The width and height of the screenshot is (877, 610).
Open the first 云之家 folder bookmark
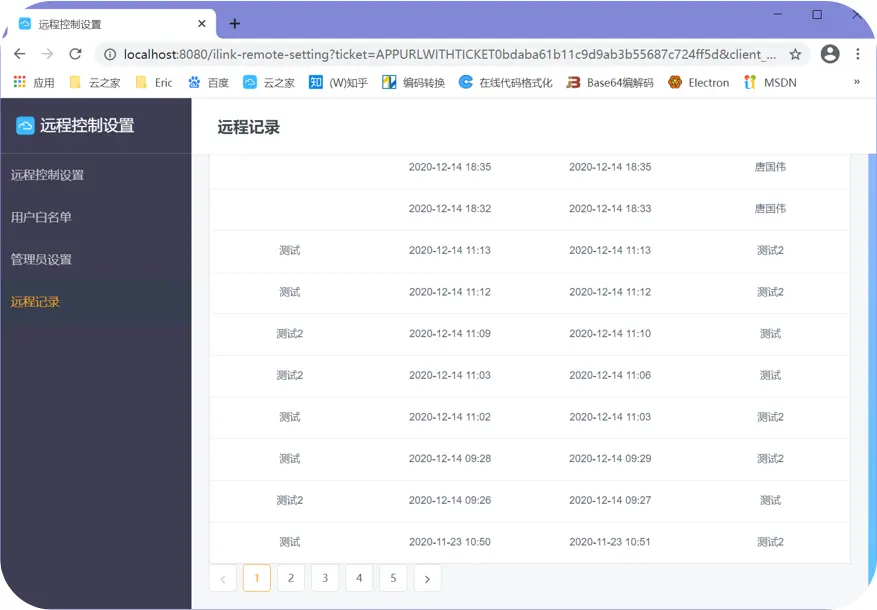[x=95, y=83]
